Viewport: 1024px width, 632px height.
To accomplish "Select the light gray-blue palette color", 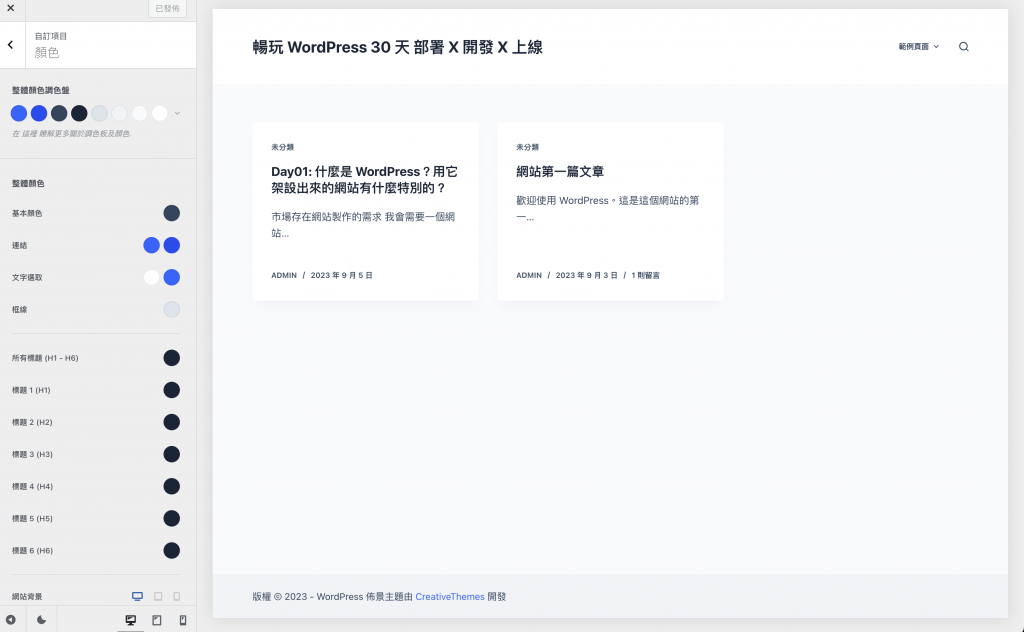I will (x=99, y=113).
